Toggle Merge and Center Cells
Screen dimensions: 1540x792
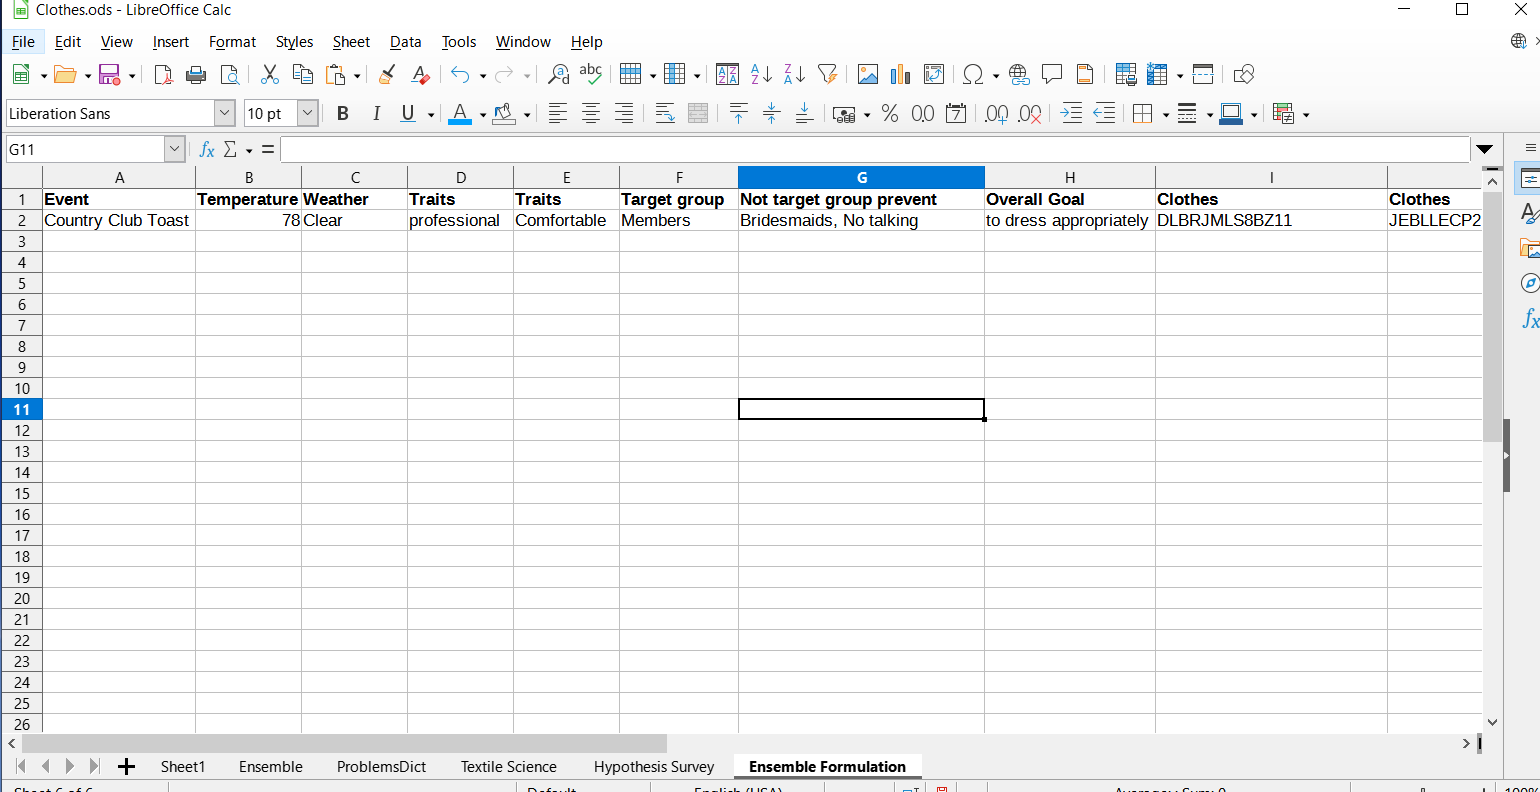pyautogui.click(x=698, y=114)
